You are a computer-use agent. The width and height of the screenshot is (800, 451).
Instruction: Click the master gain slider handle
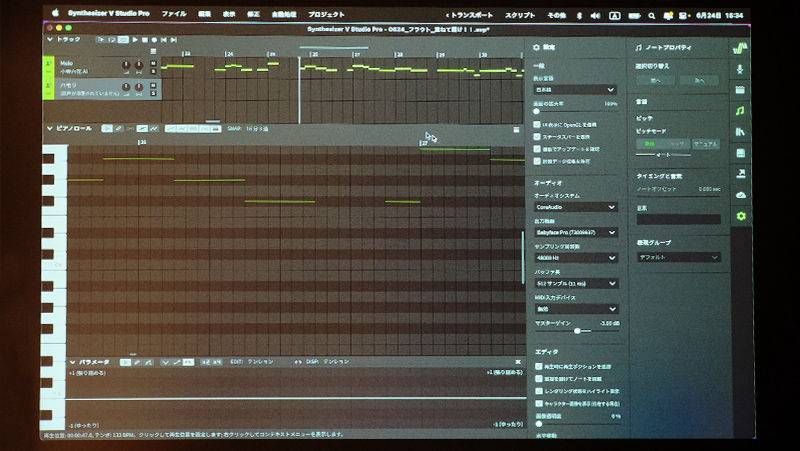576,330
